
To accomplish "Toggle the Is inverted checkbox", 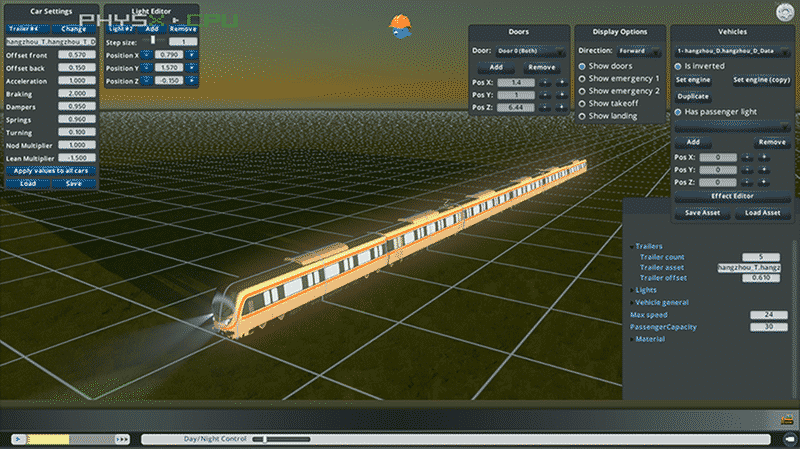I will coord(678,65).
